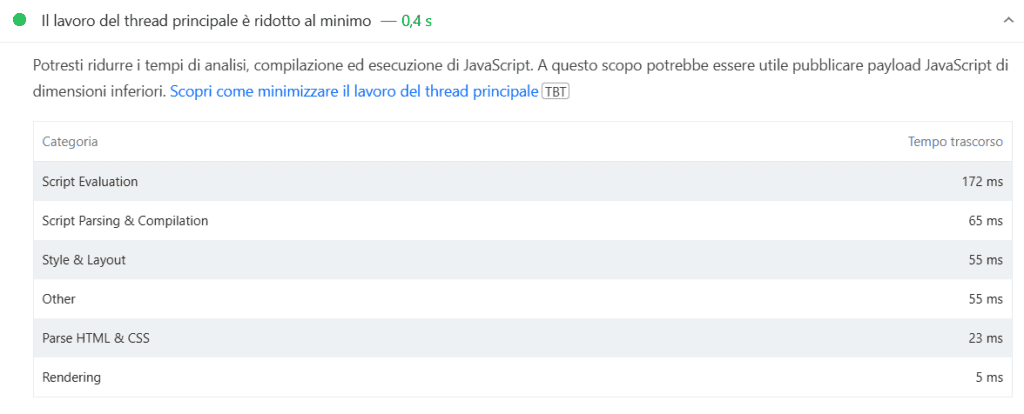Select 'Script Parsing & Compilation' row label
The width and height of the screenshot is (1024, 414).
[x=125, y=221]
